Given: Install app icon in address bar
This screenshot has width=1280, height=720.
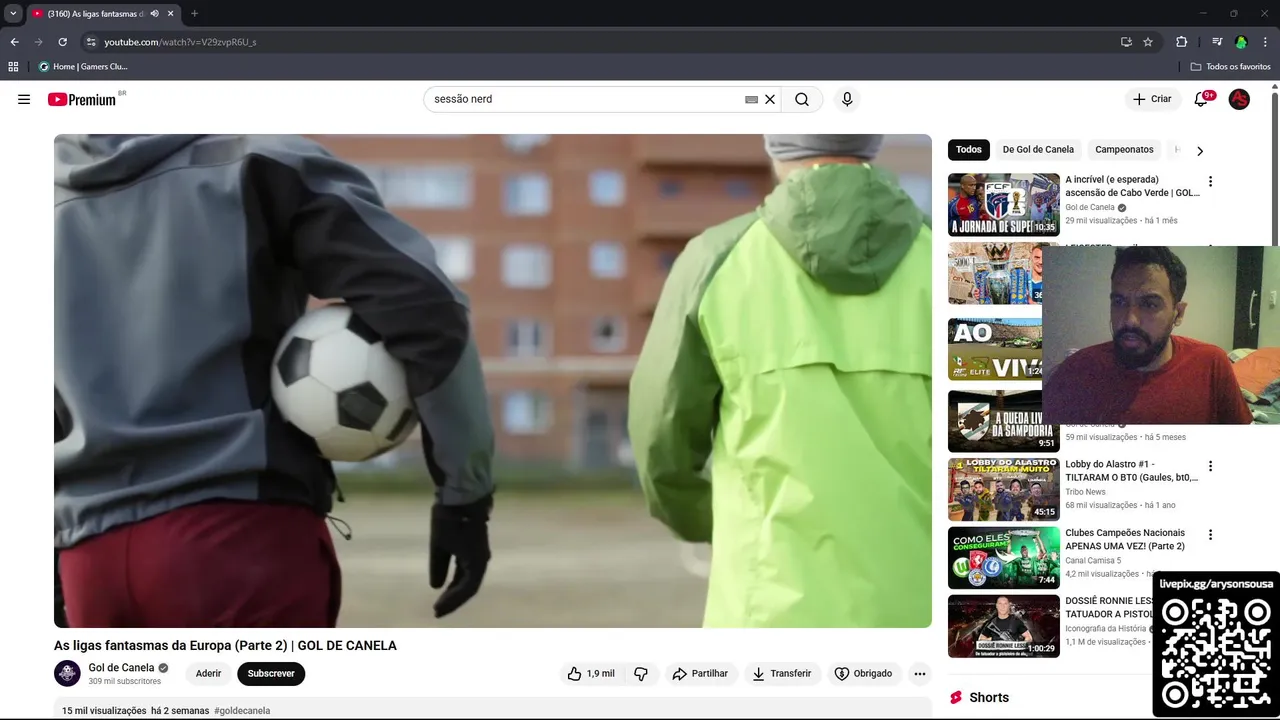Looking at the screenshot, I should pos(1126,42).
